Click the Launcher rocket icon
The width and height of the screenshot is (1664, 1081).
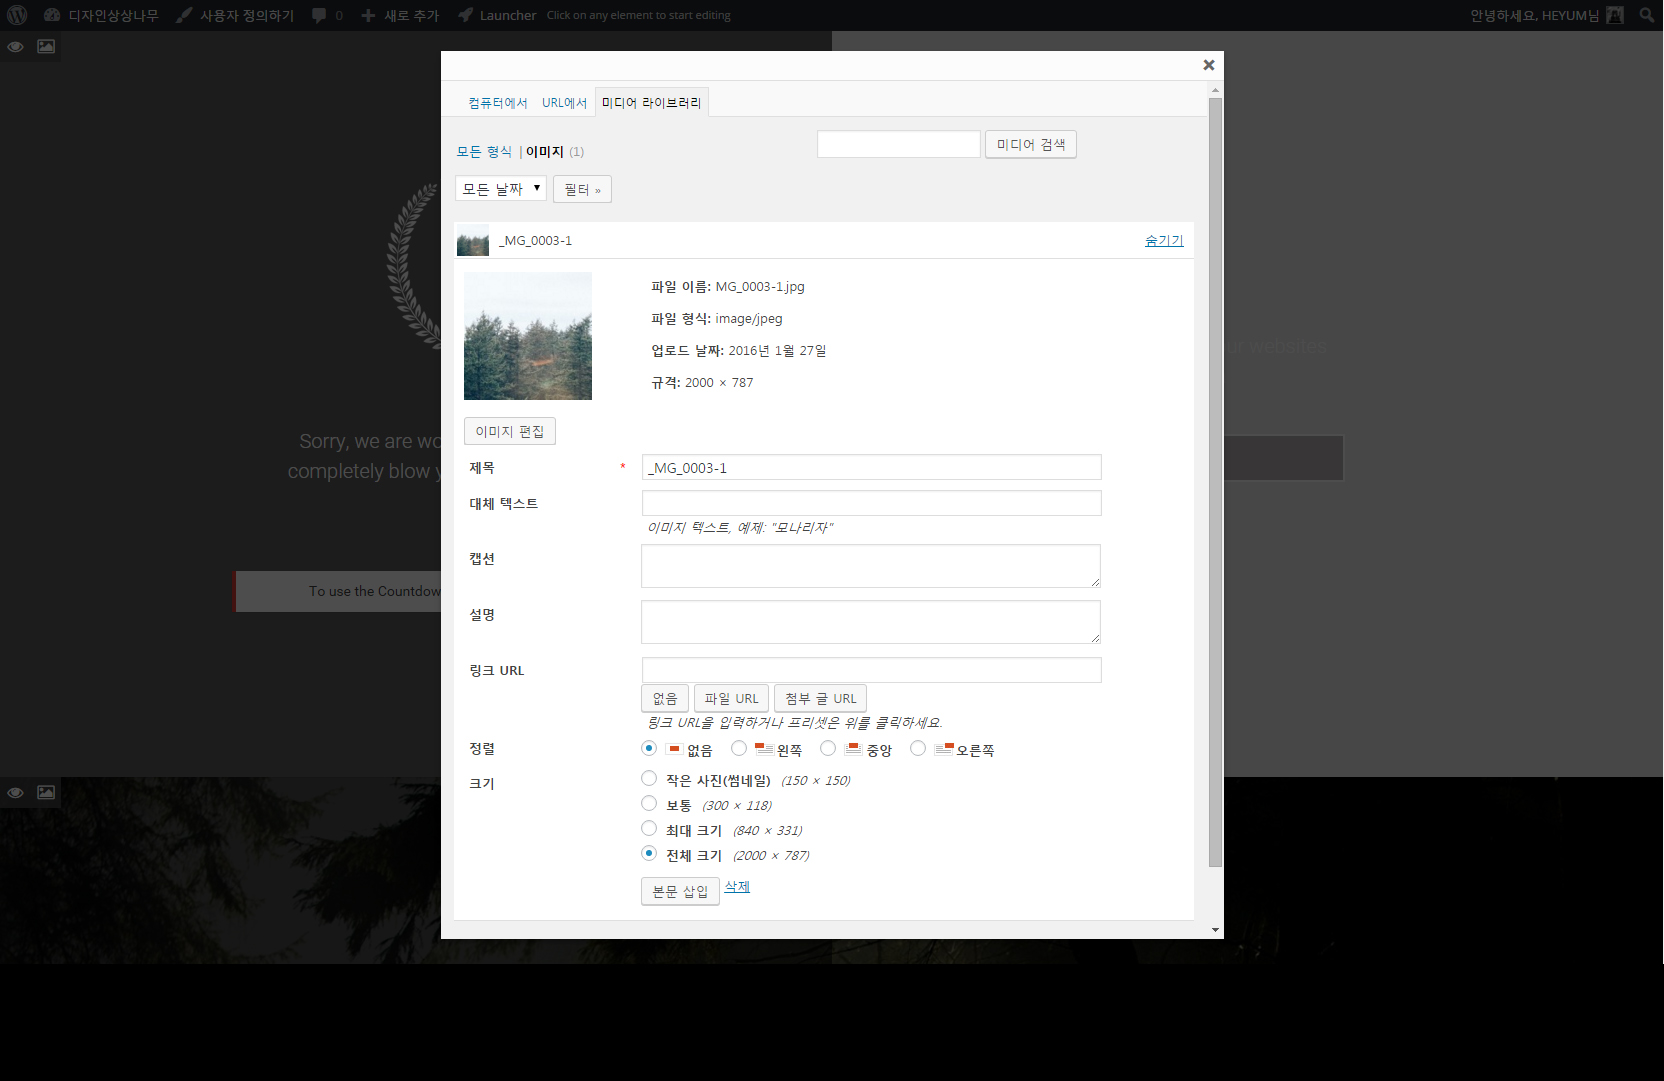click(466, 15)
